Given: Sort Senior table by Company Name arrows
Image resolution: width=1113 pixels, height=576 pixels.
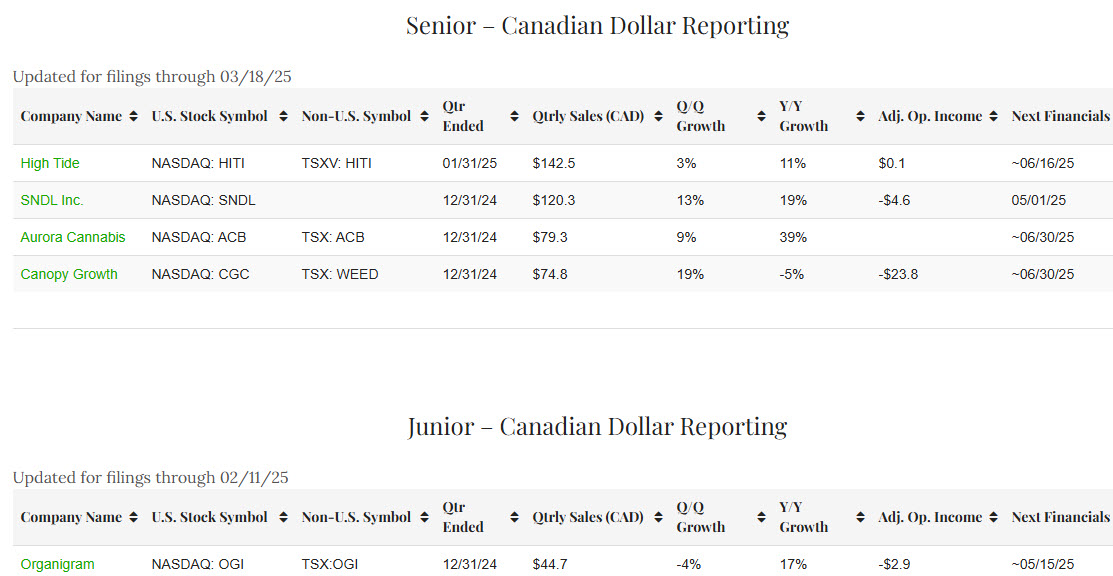Looking at the screenshot, I should 134,116.
